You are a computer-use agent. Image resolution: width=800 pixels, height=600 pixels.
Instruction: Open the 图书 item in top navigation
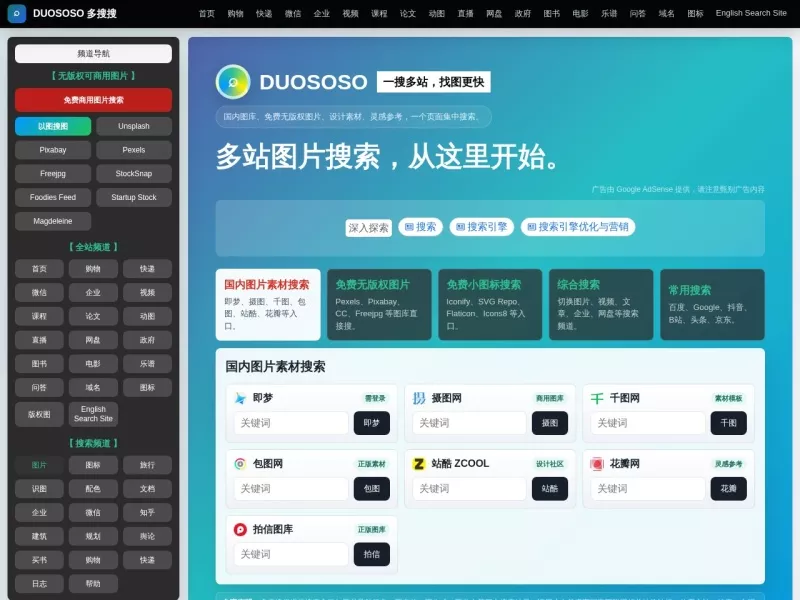pyautogui.click(x=552, y=14)
